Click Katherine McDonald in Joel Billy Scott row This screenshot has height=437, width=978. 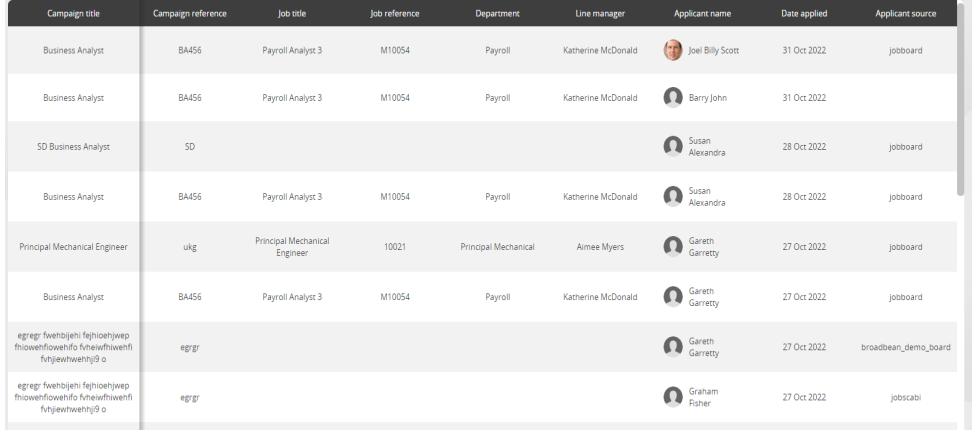click(x=600, y=50)
